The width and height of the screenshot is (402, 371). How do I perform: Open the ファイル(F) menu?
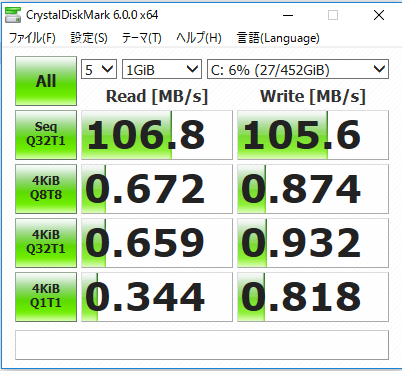point(32,38)
